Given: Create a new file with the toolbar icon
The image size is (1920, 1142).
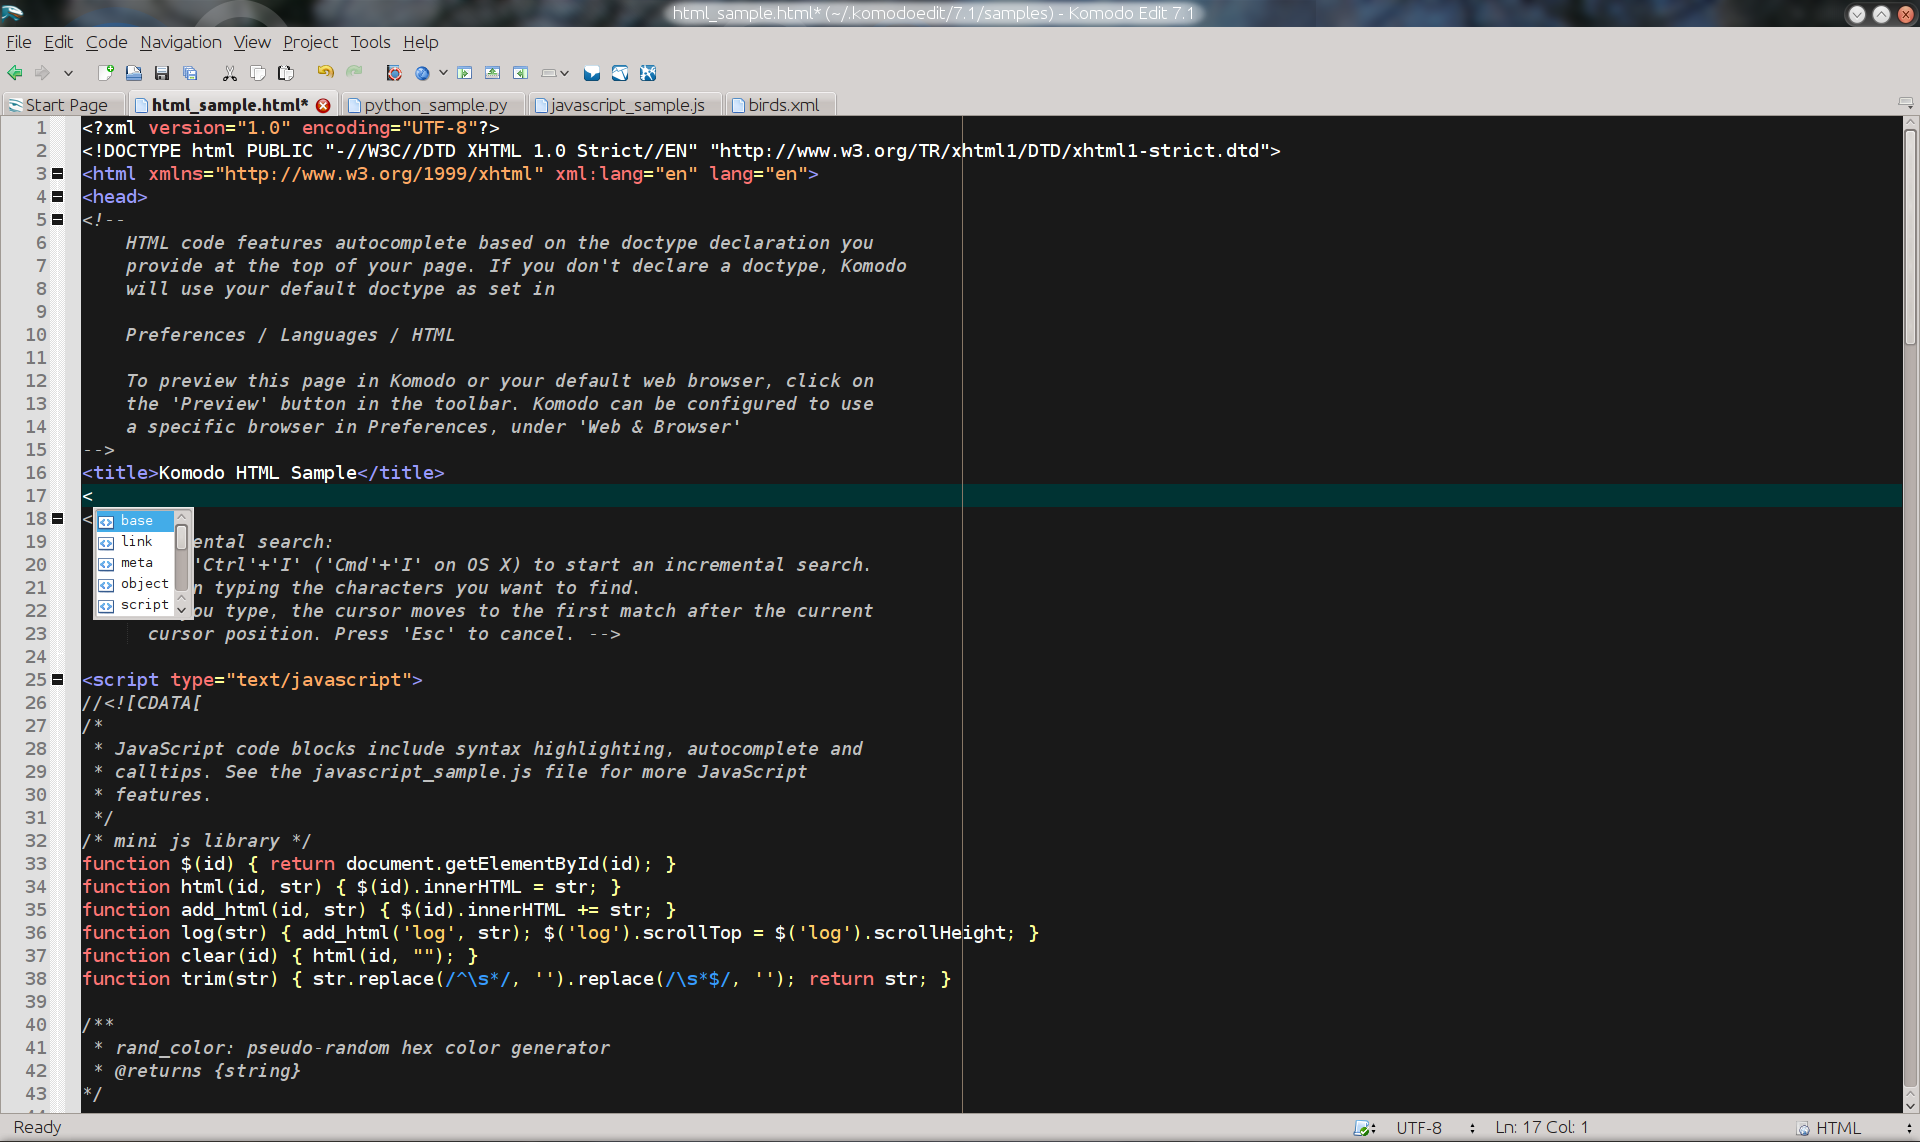Looking at the screenshot, I should point(105,73).
